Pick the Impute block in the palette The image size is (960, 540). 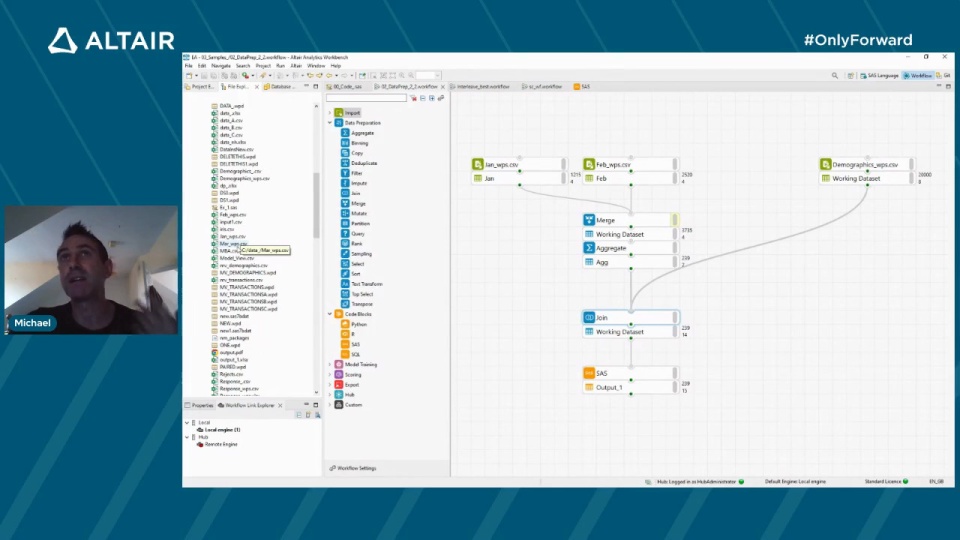click(354, 183)
